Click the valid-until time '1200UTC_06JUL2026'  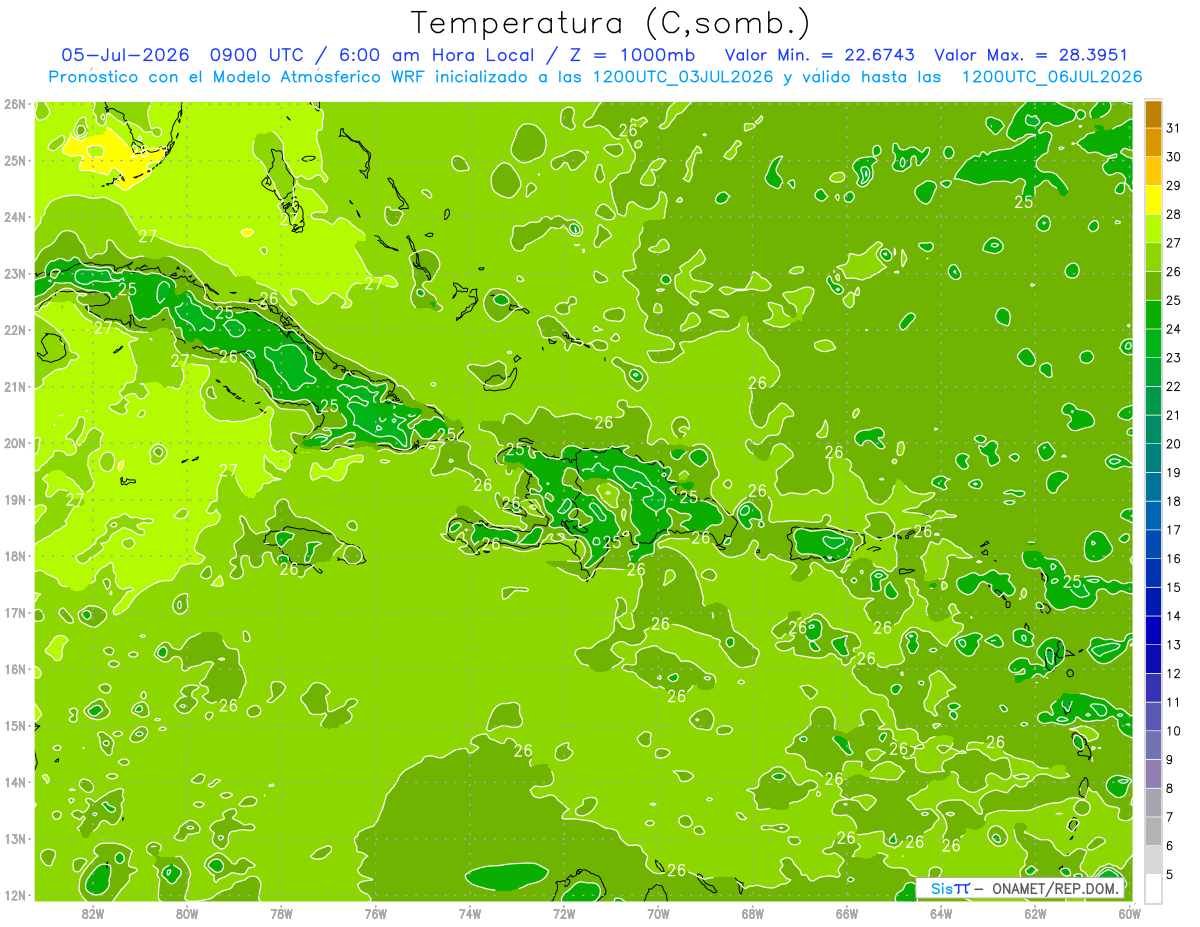click(1051, 76)
